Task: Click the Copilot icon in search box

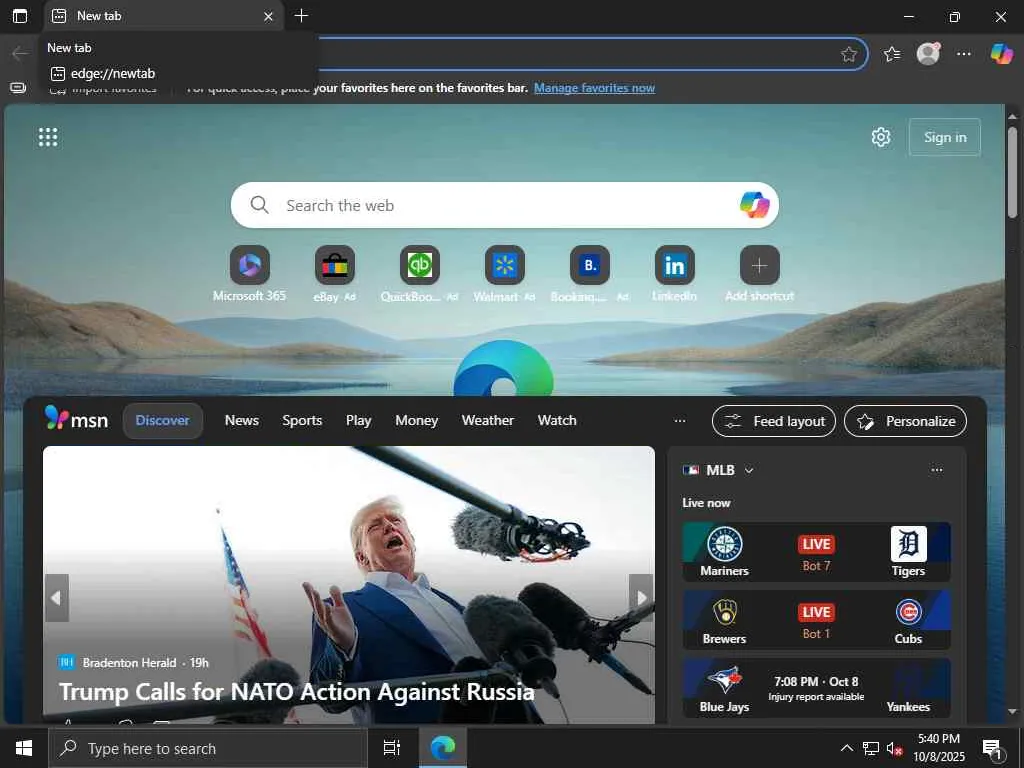Action: pyautogui.click(x=754, y=205)
